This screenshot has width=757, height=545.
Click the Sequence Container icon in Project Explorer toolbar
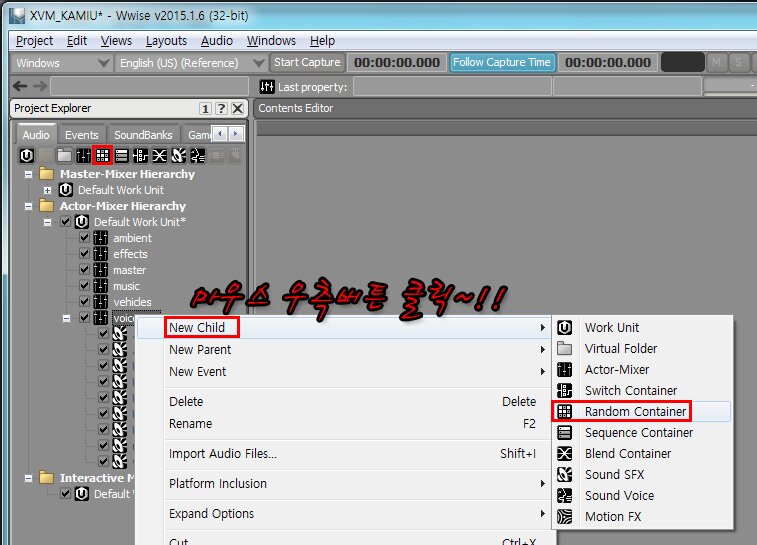122,155
